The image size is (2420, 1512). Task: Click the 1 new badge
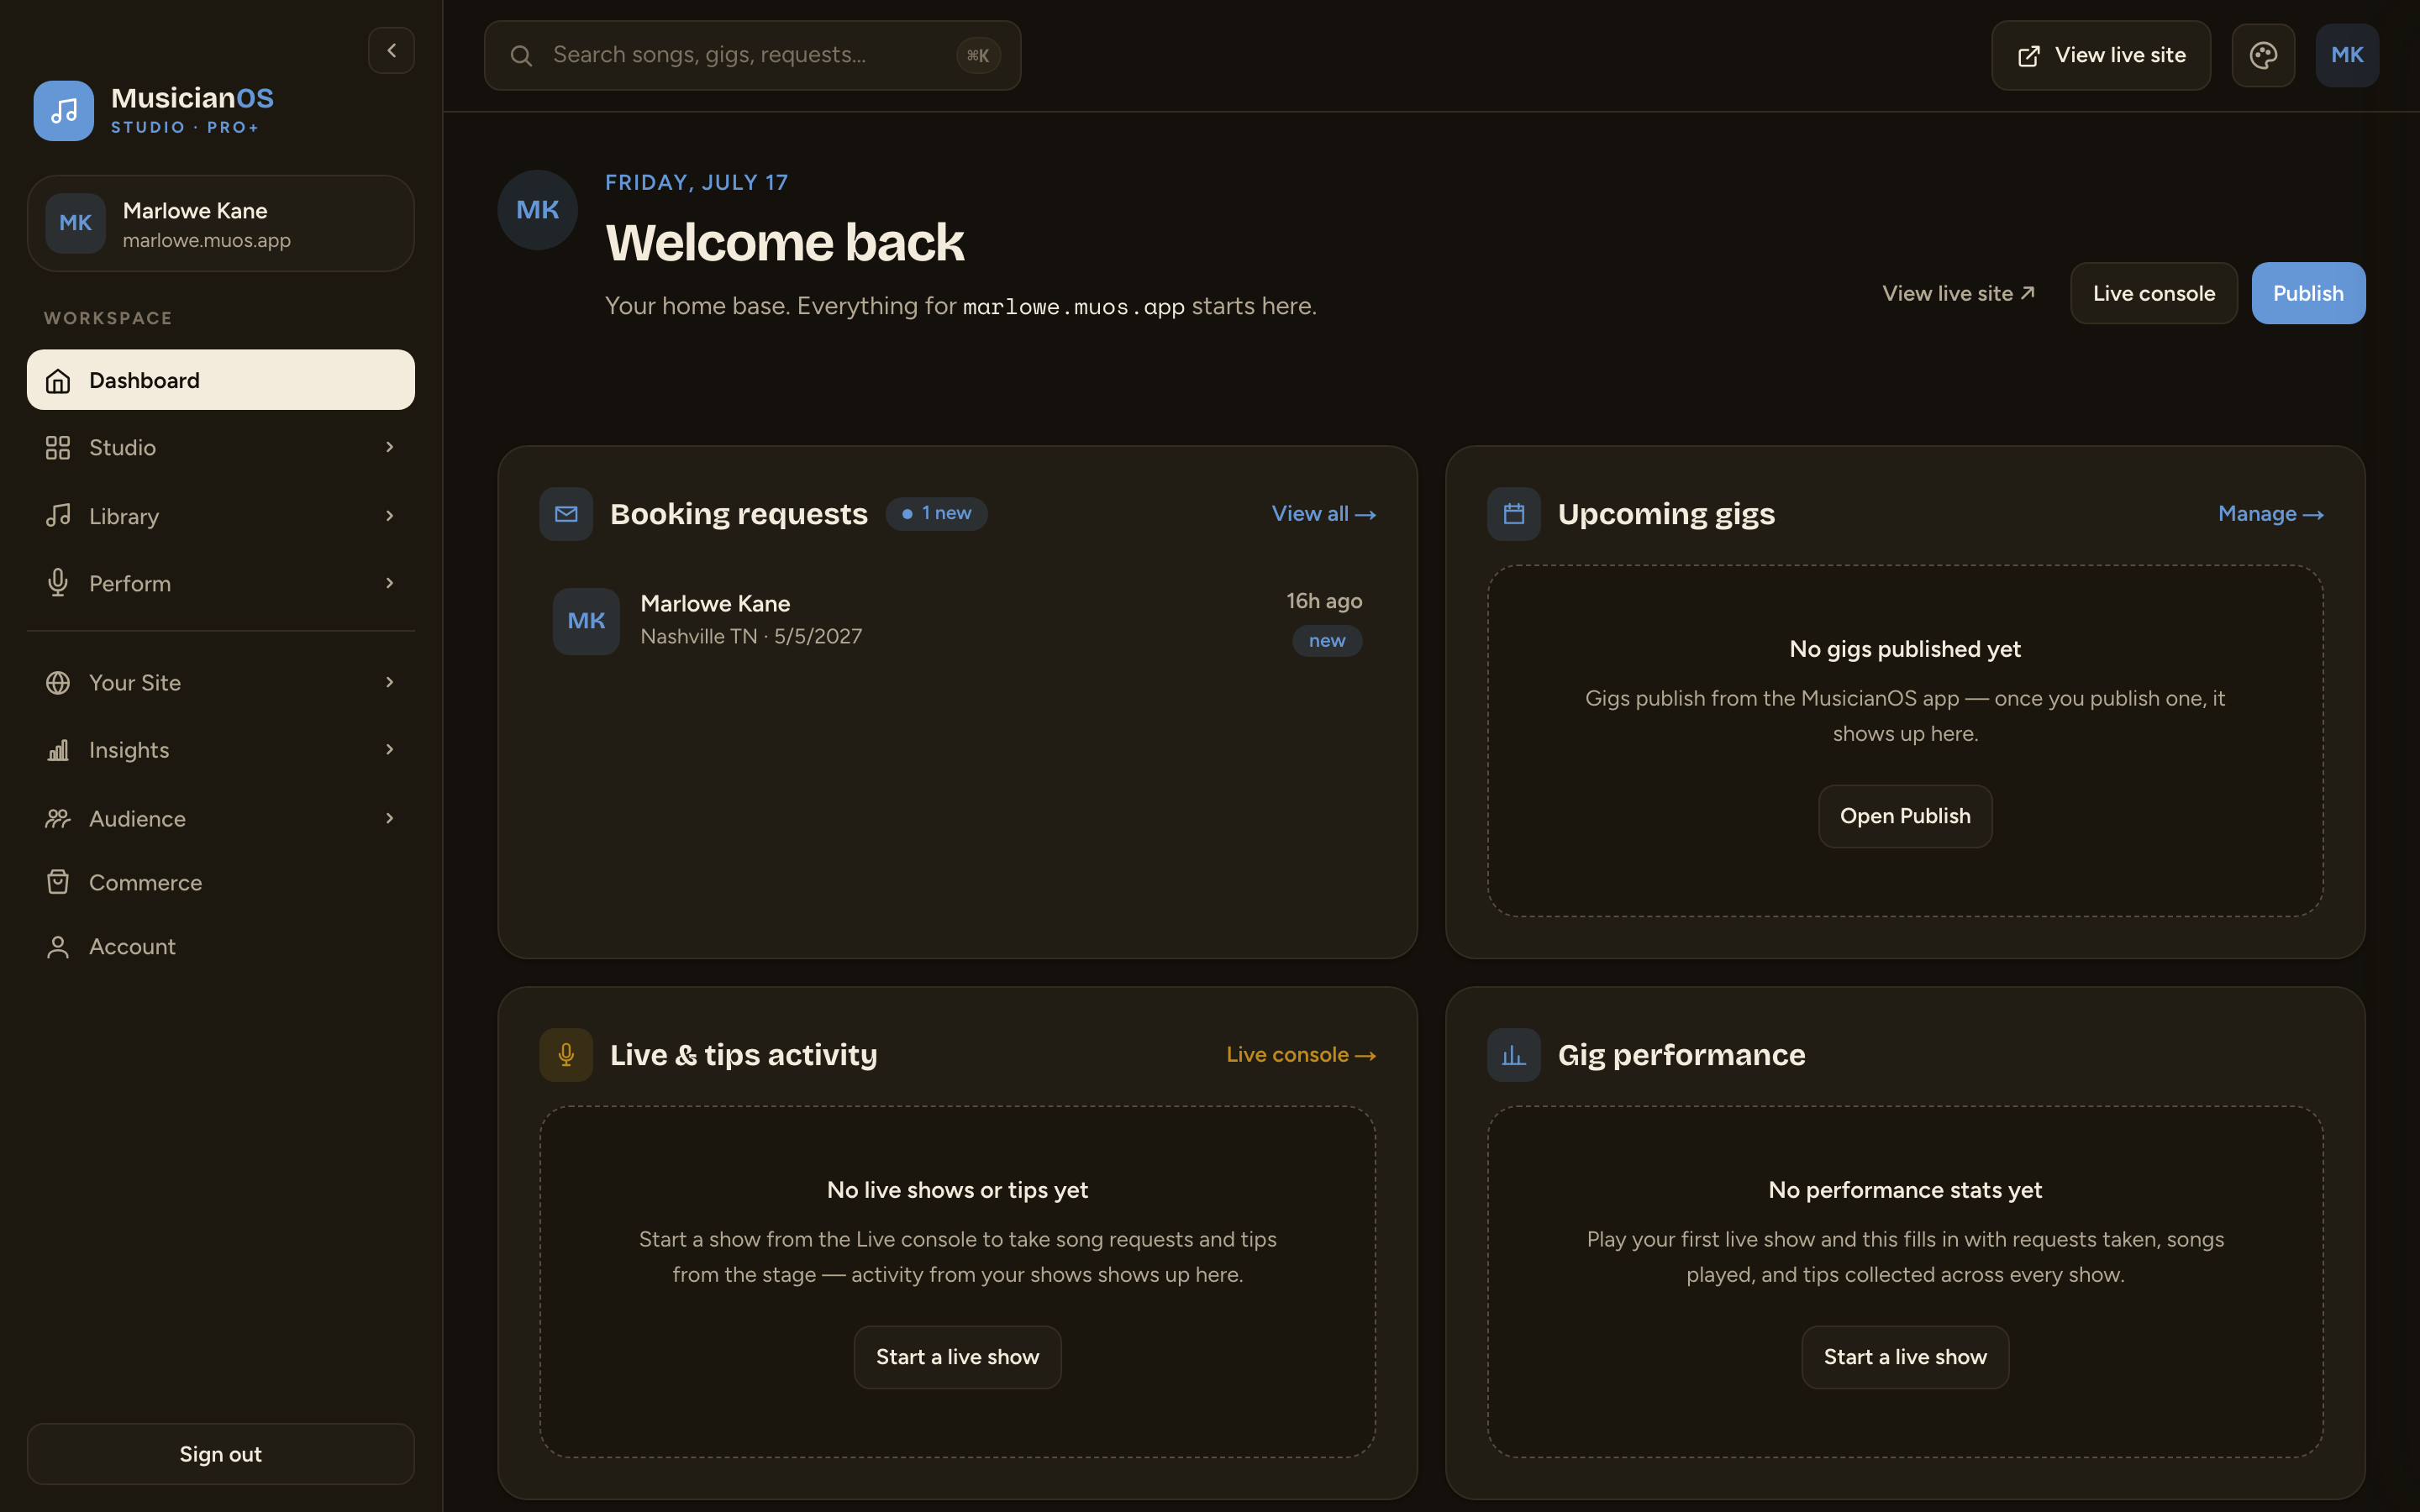[936, 514]
